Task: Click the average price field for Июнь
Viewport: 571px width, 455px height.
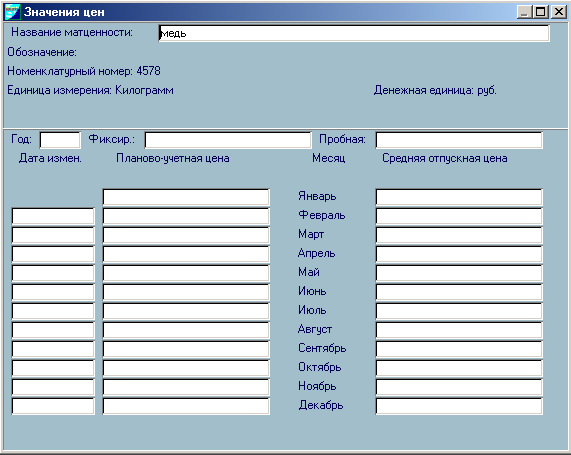Action: [x=459, y=292]
